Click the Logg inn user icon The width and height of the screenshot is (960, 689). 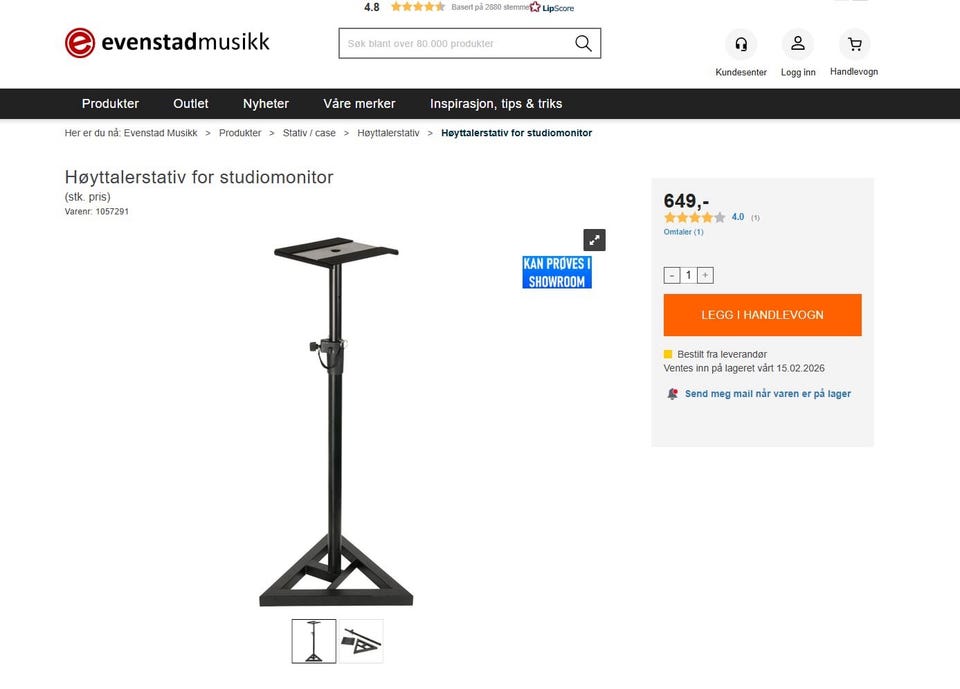click(797, 44)
